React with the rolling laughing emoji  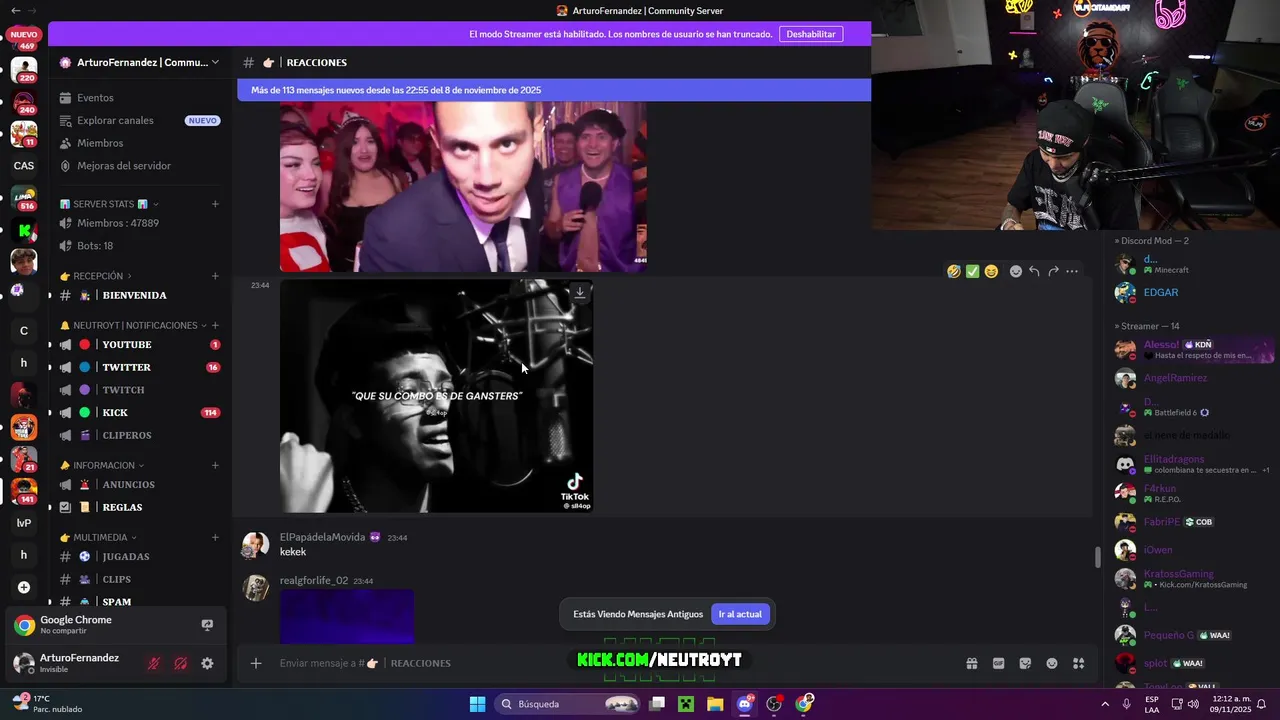(954, 271)
